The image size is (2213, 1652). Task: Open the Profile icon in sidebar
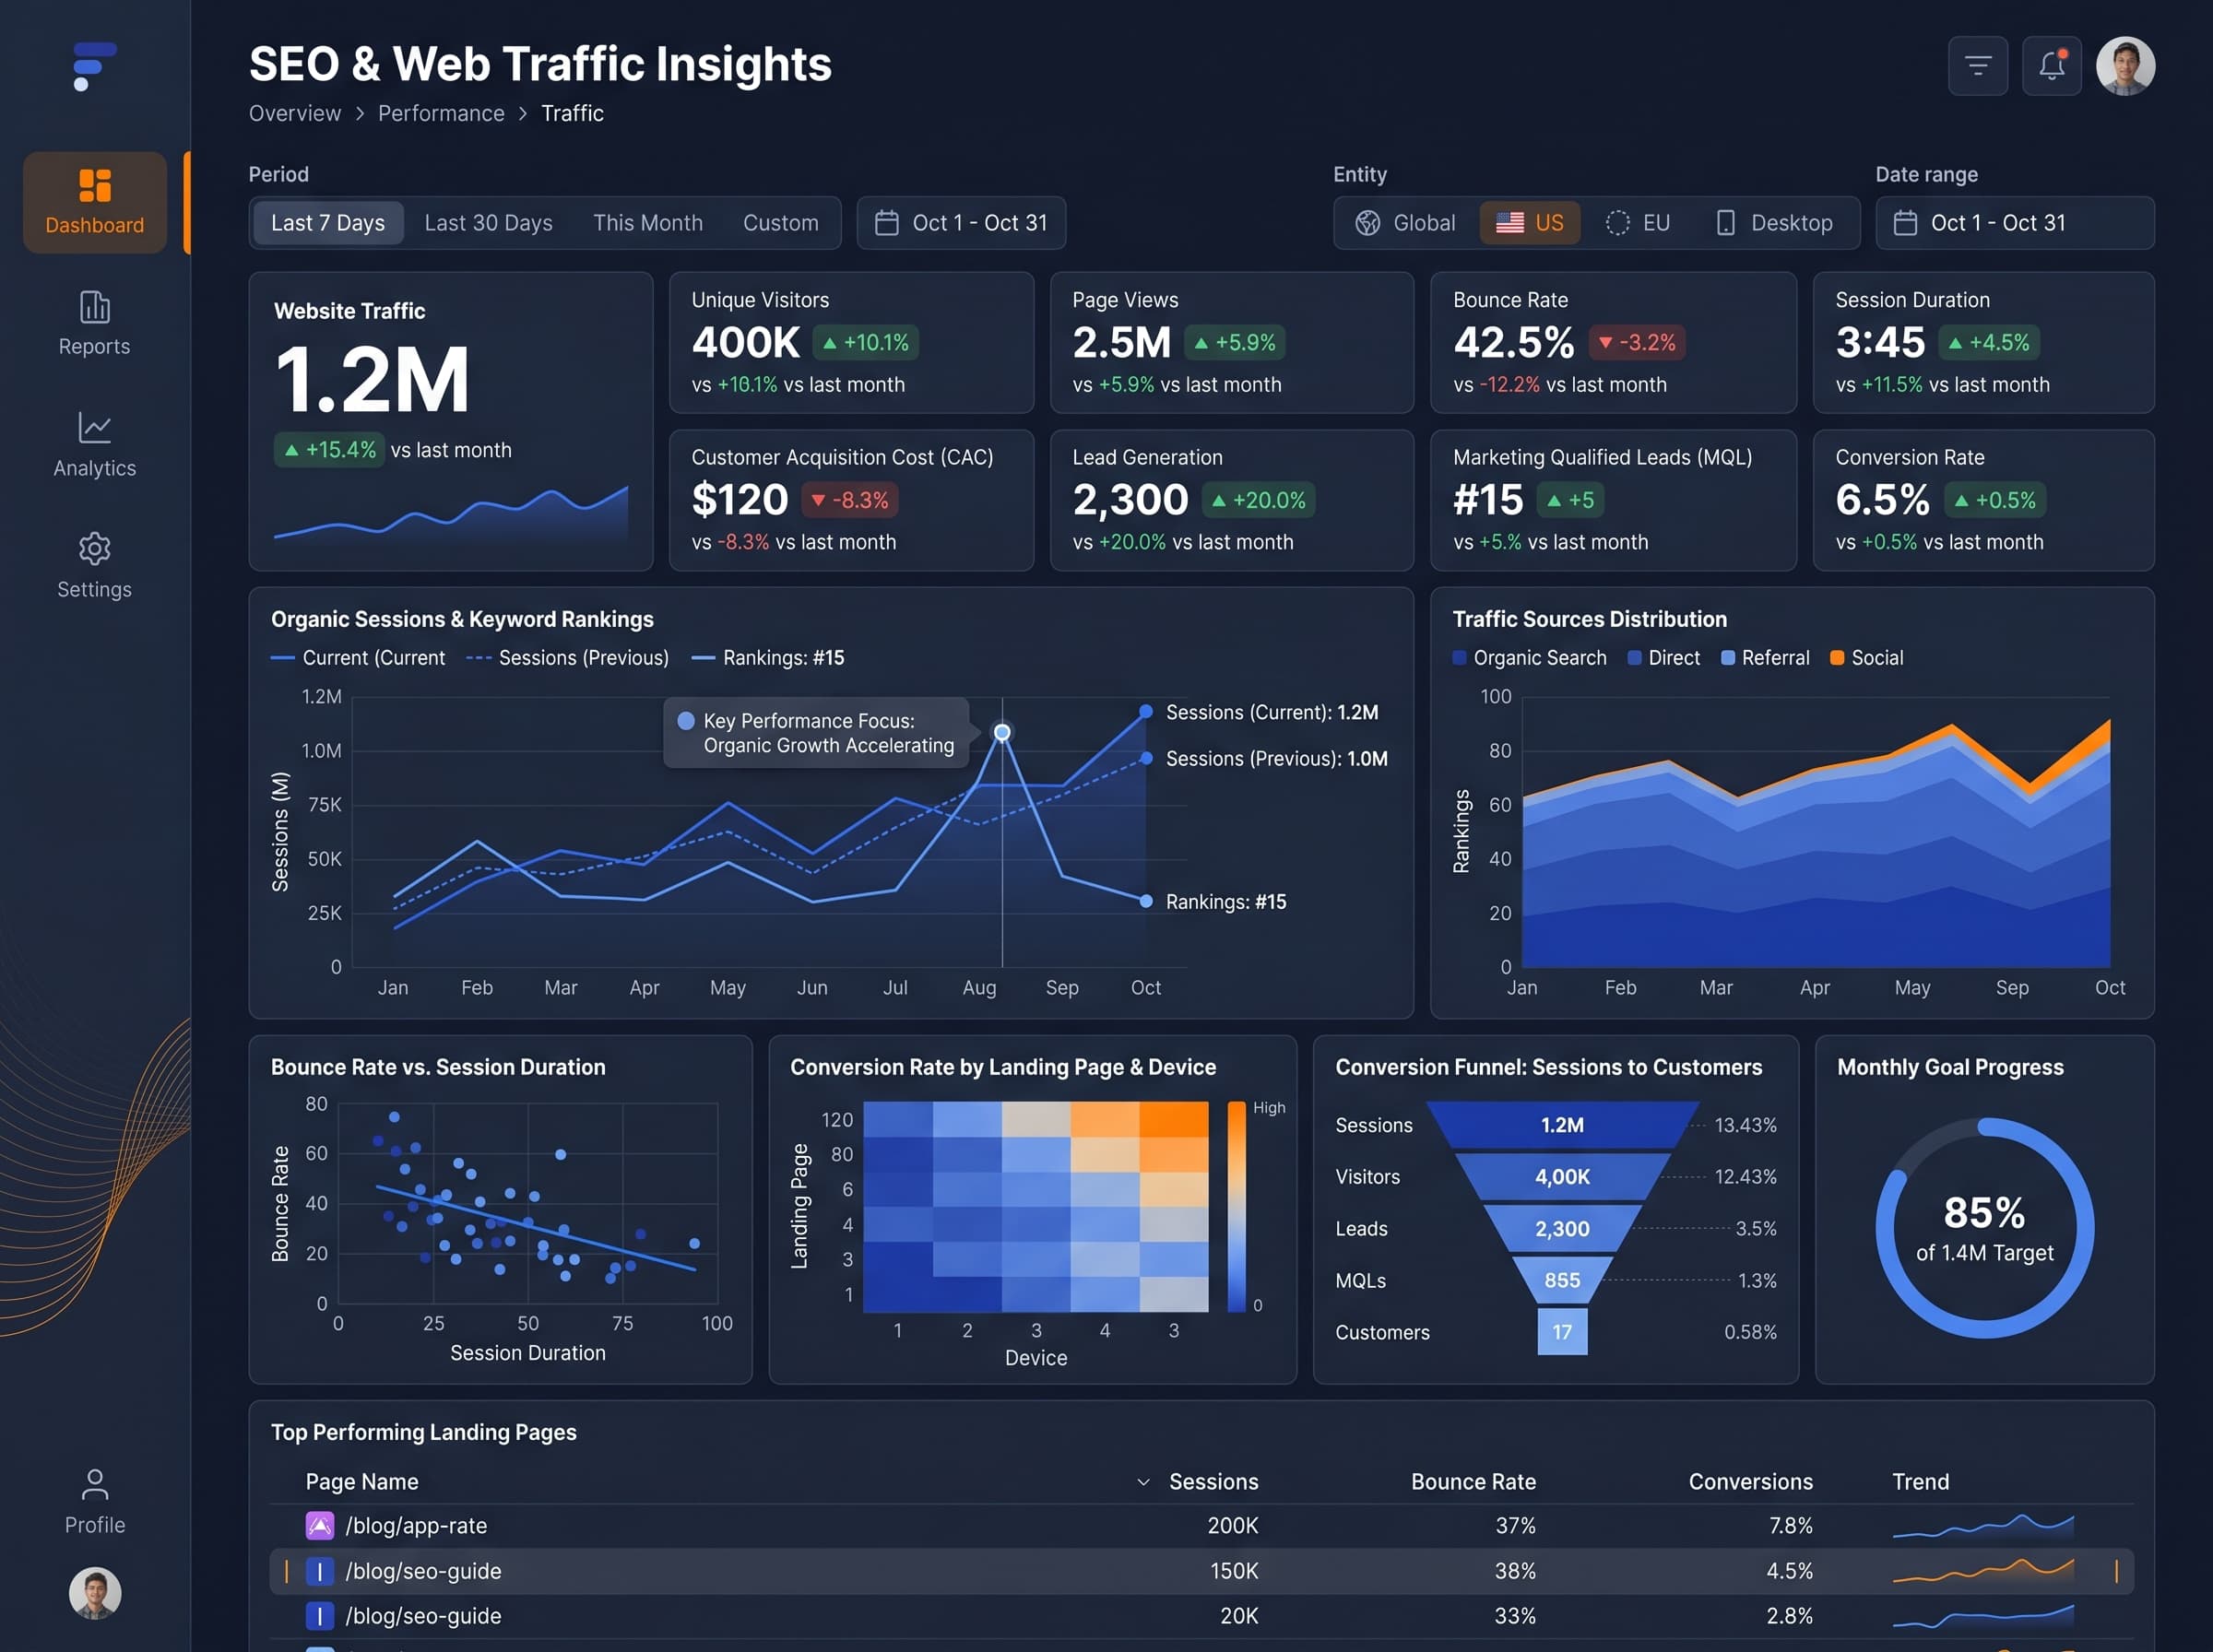(95, 1484)
